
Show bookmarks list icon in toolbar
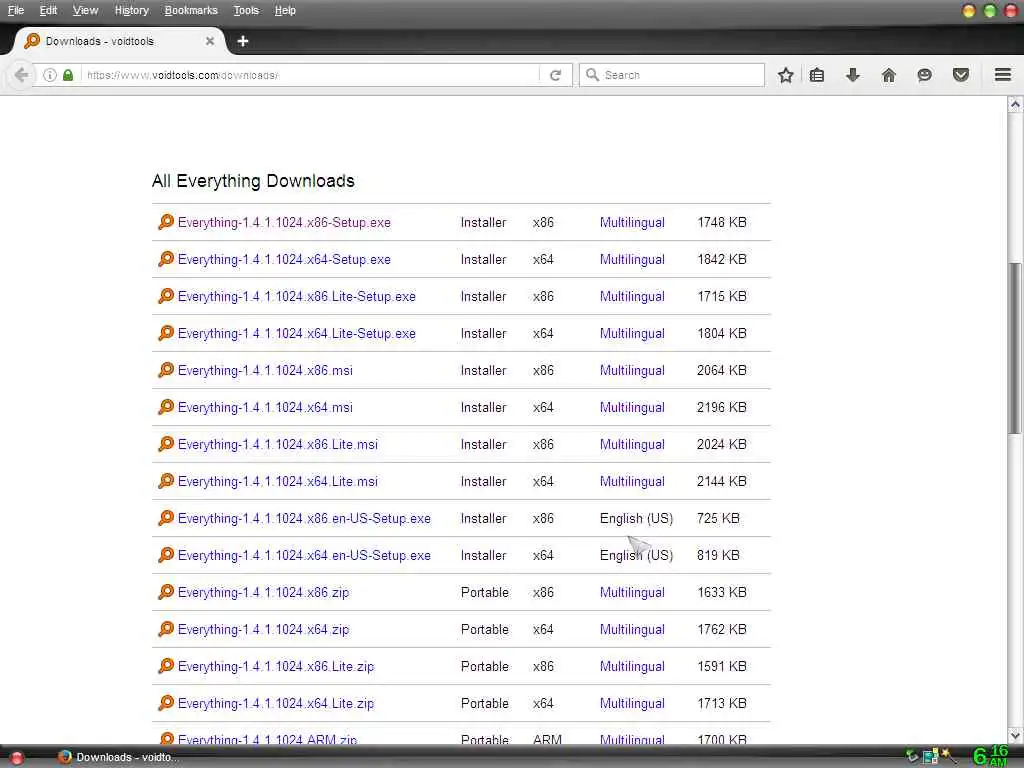[817, 75]
